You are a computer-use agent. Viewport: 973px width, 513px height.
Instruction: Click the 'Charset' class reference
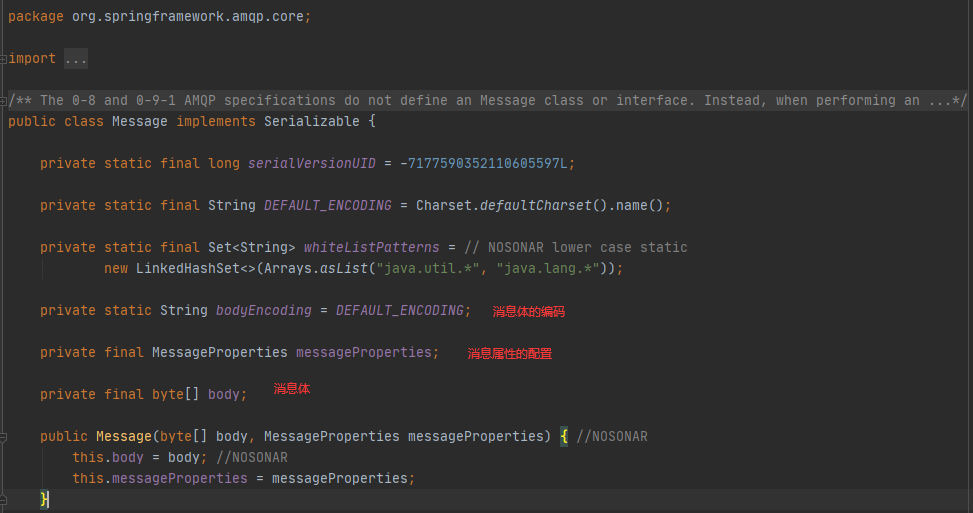[x=444, y=205]
